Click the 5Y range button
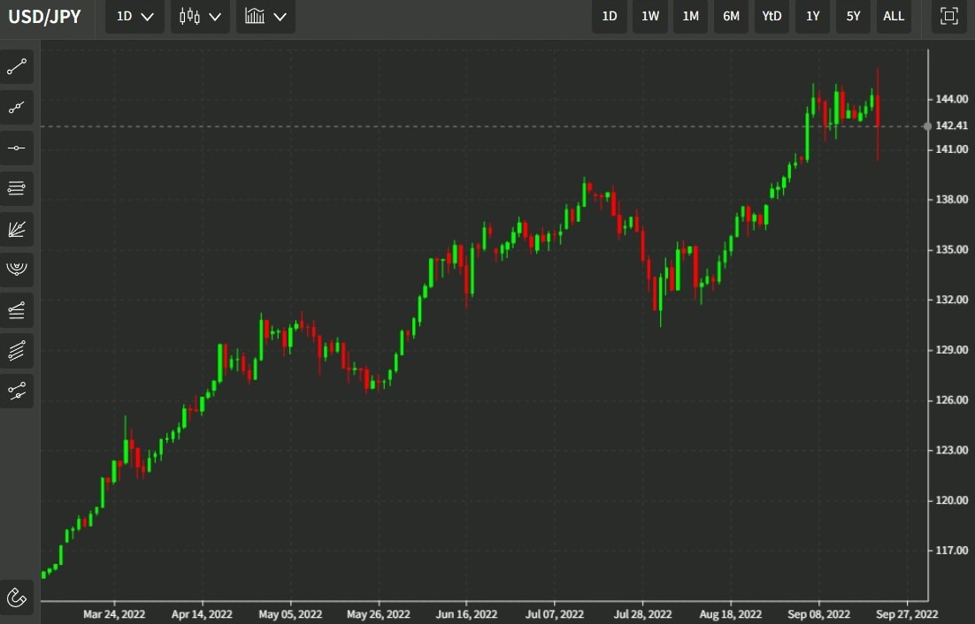975x624 pixels. [x=852, y=16]
